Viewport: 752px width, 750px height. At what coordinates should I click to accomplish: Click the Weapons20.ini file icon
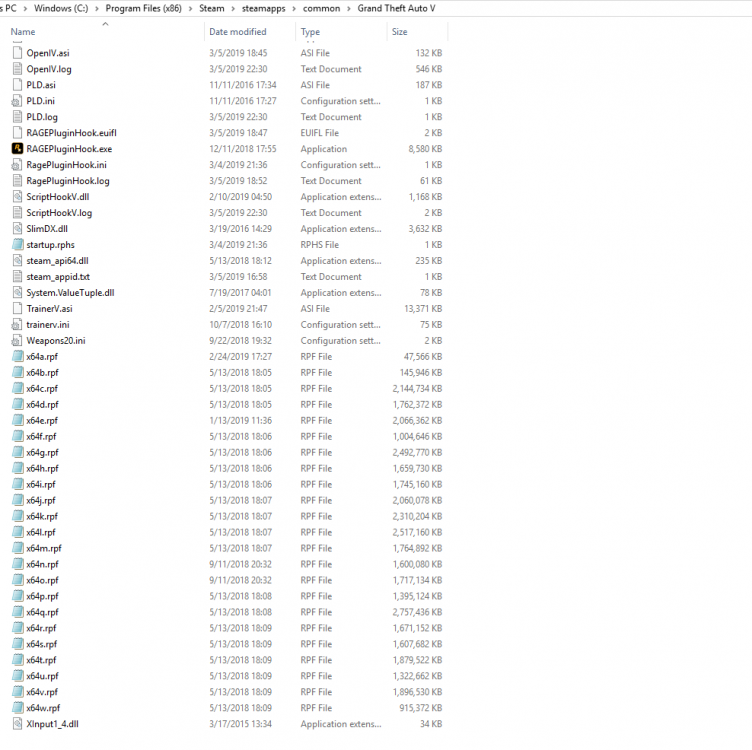[17, 340]
